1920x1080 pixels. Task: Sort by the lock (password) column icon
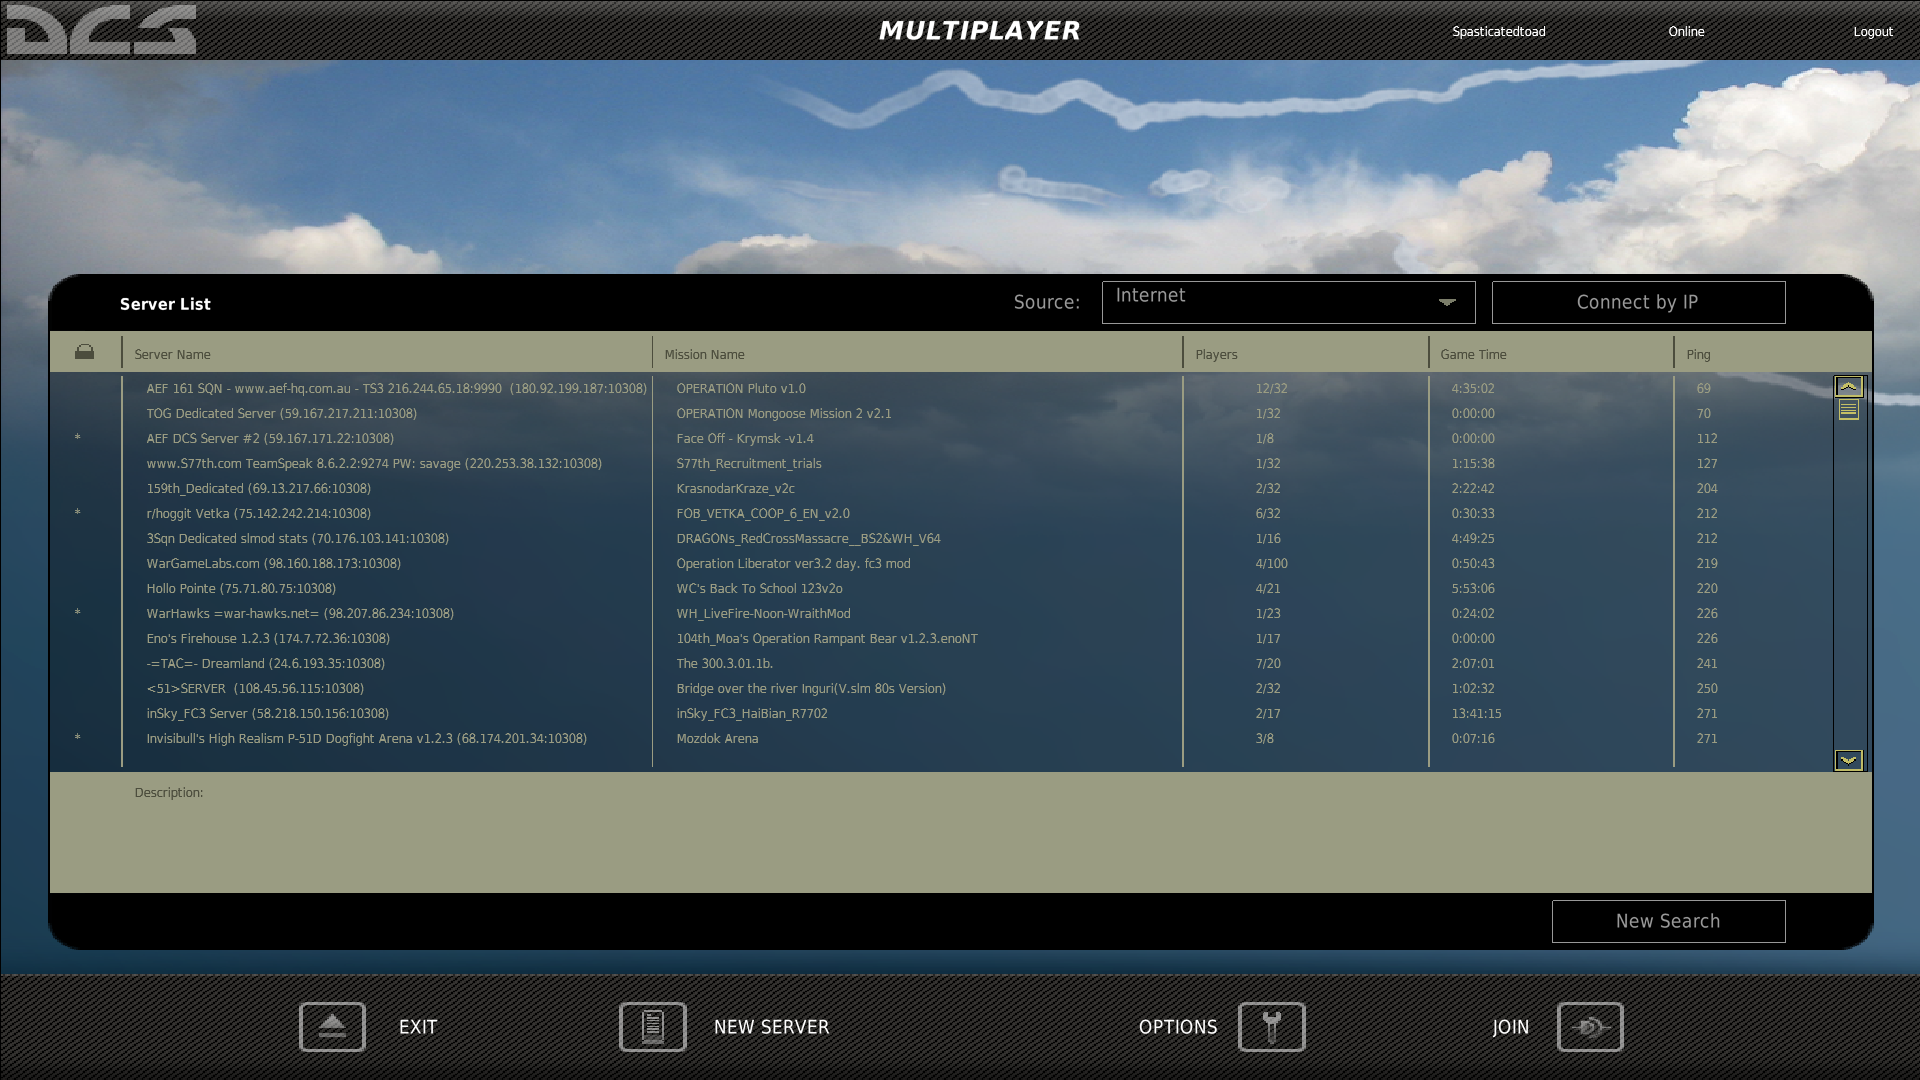point(84,352)
